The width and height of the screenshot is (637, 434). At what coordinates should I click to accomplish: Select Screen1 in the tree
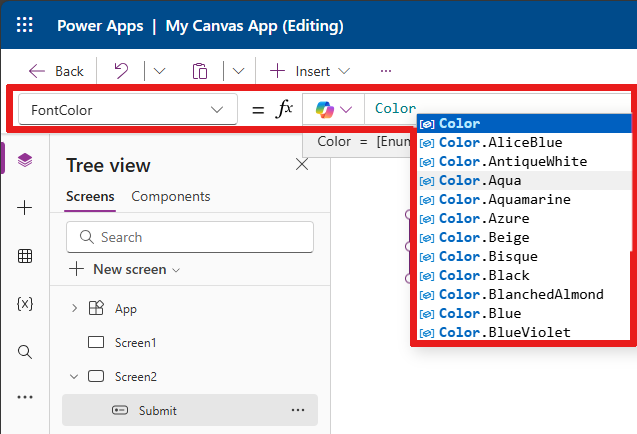pyautogui.click(x=135, y=343)
